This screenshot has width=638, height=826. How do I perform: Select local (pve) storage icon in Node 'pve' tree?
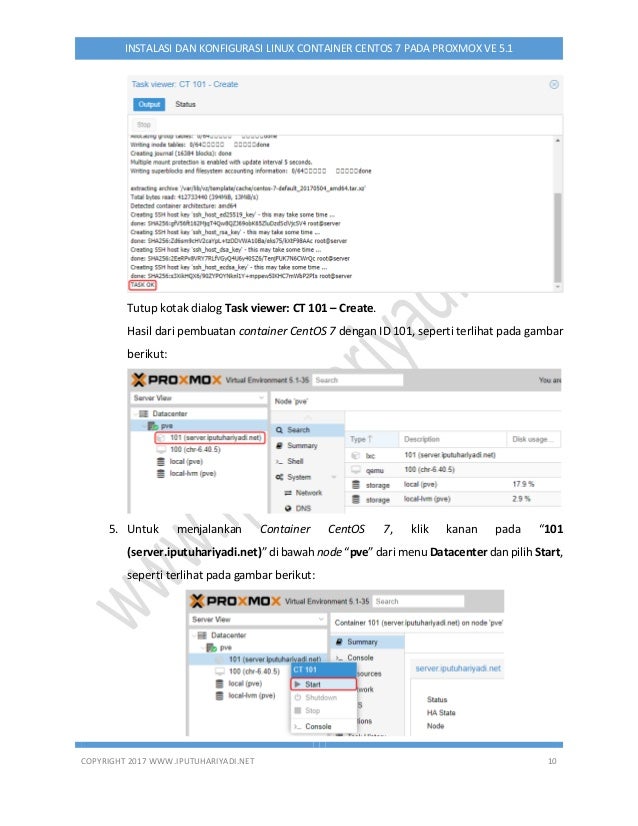coord(161,461)
